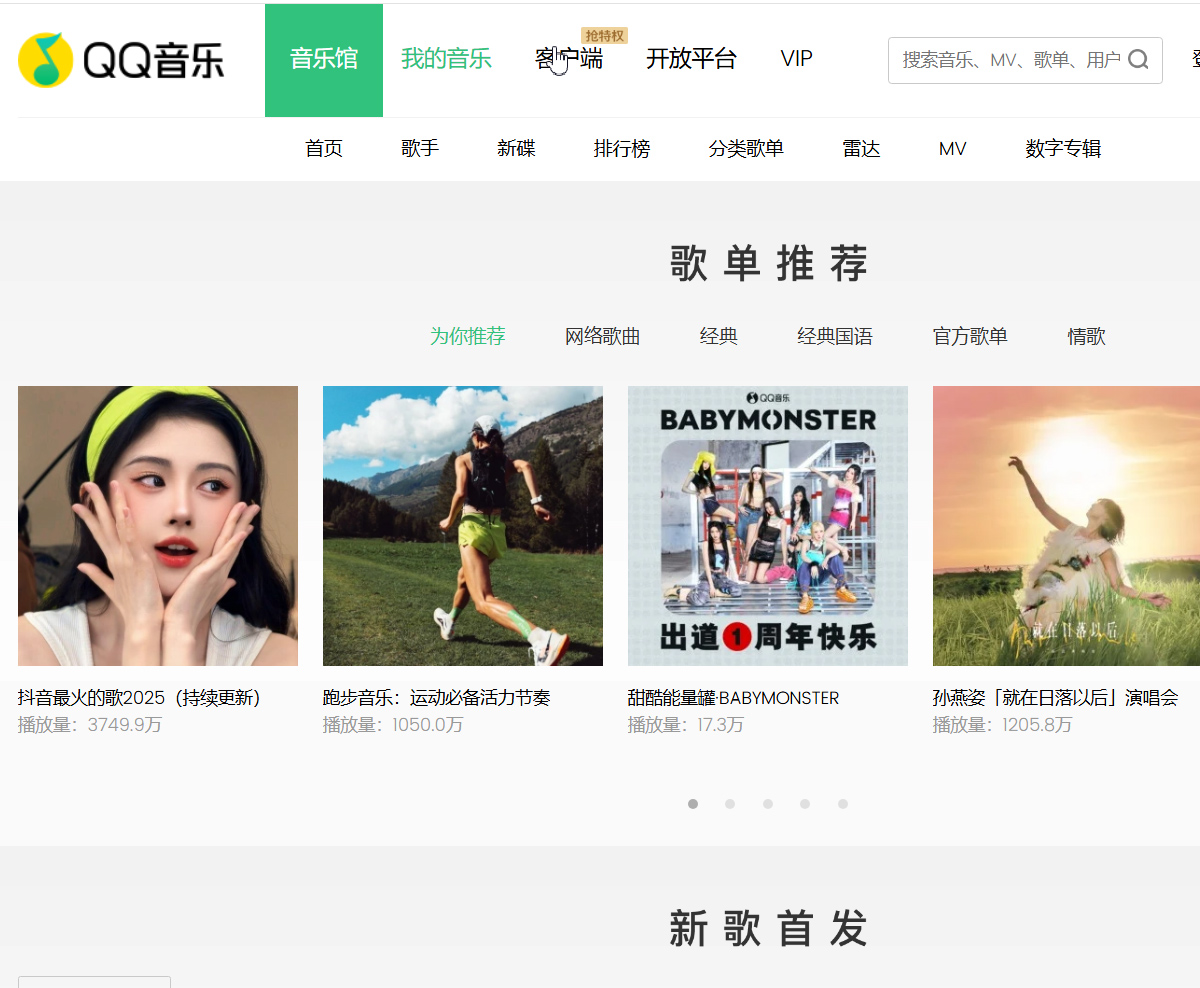Select the 数字专辑 nav link
The image size is (1200, 988).
point(1063,149)
